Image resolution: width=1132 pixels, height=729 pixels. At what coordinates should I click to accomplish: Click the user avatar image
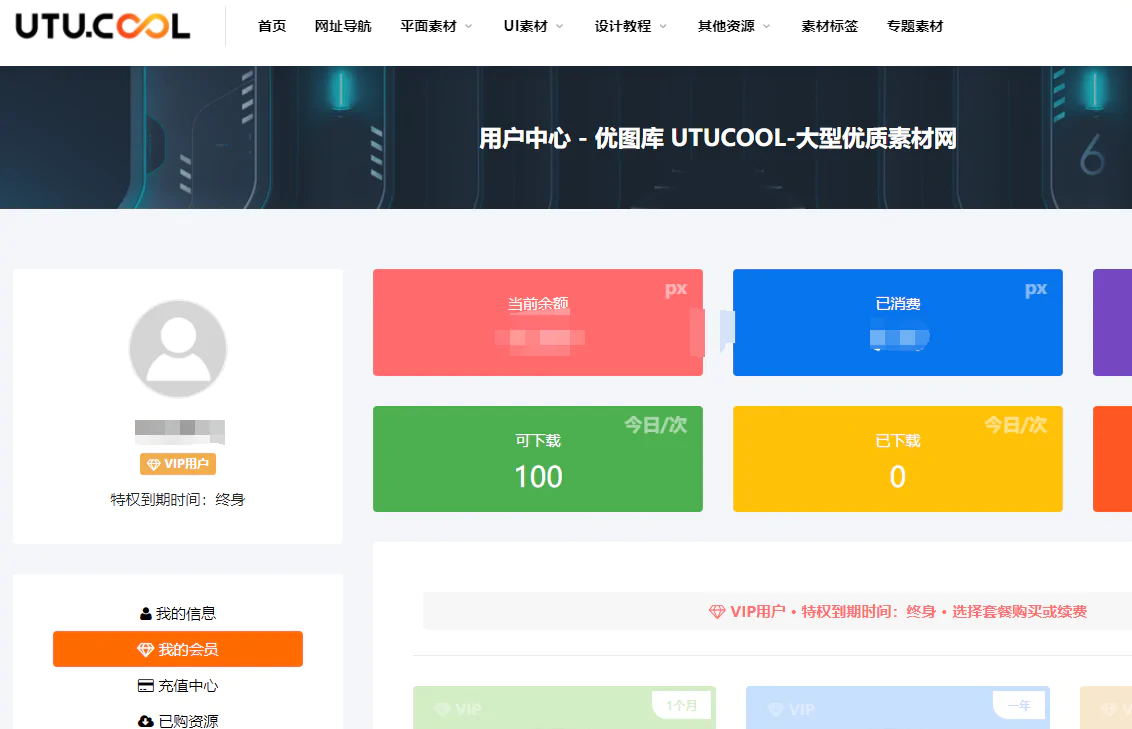(178, 349)
